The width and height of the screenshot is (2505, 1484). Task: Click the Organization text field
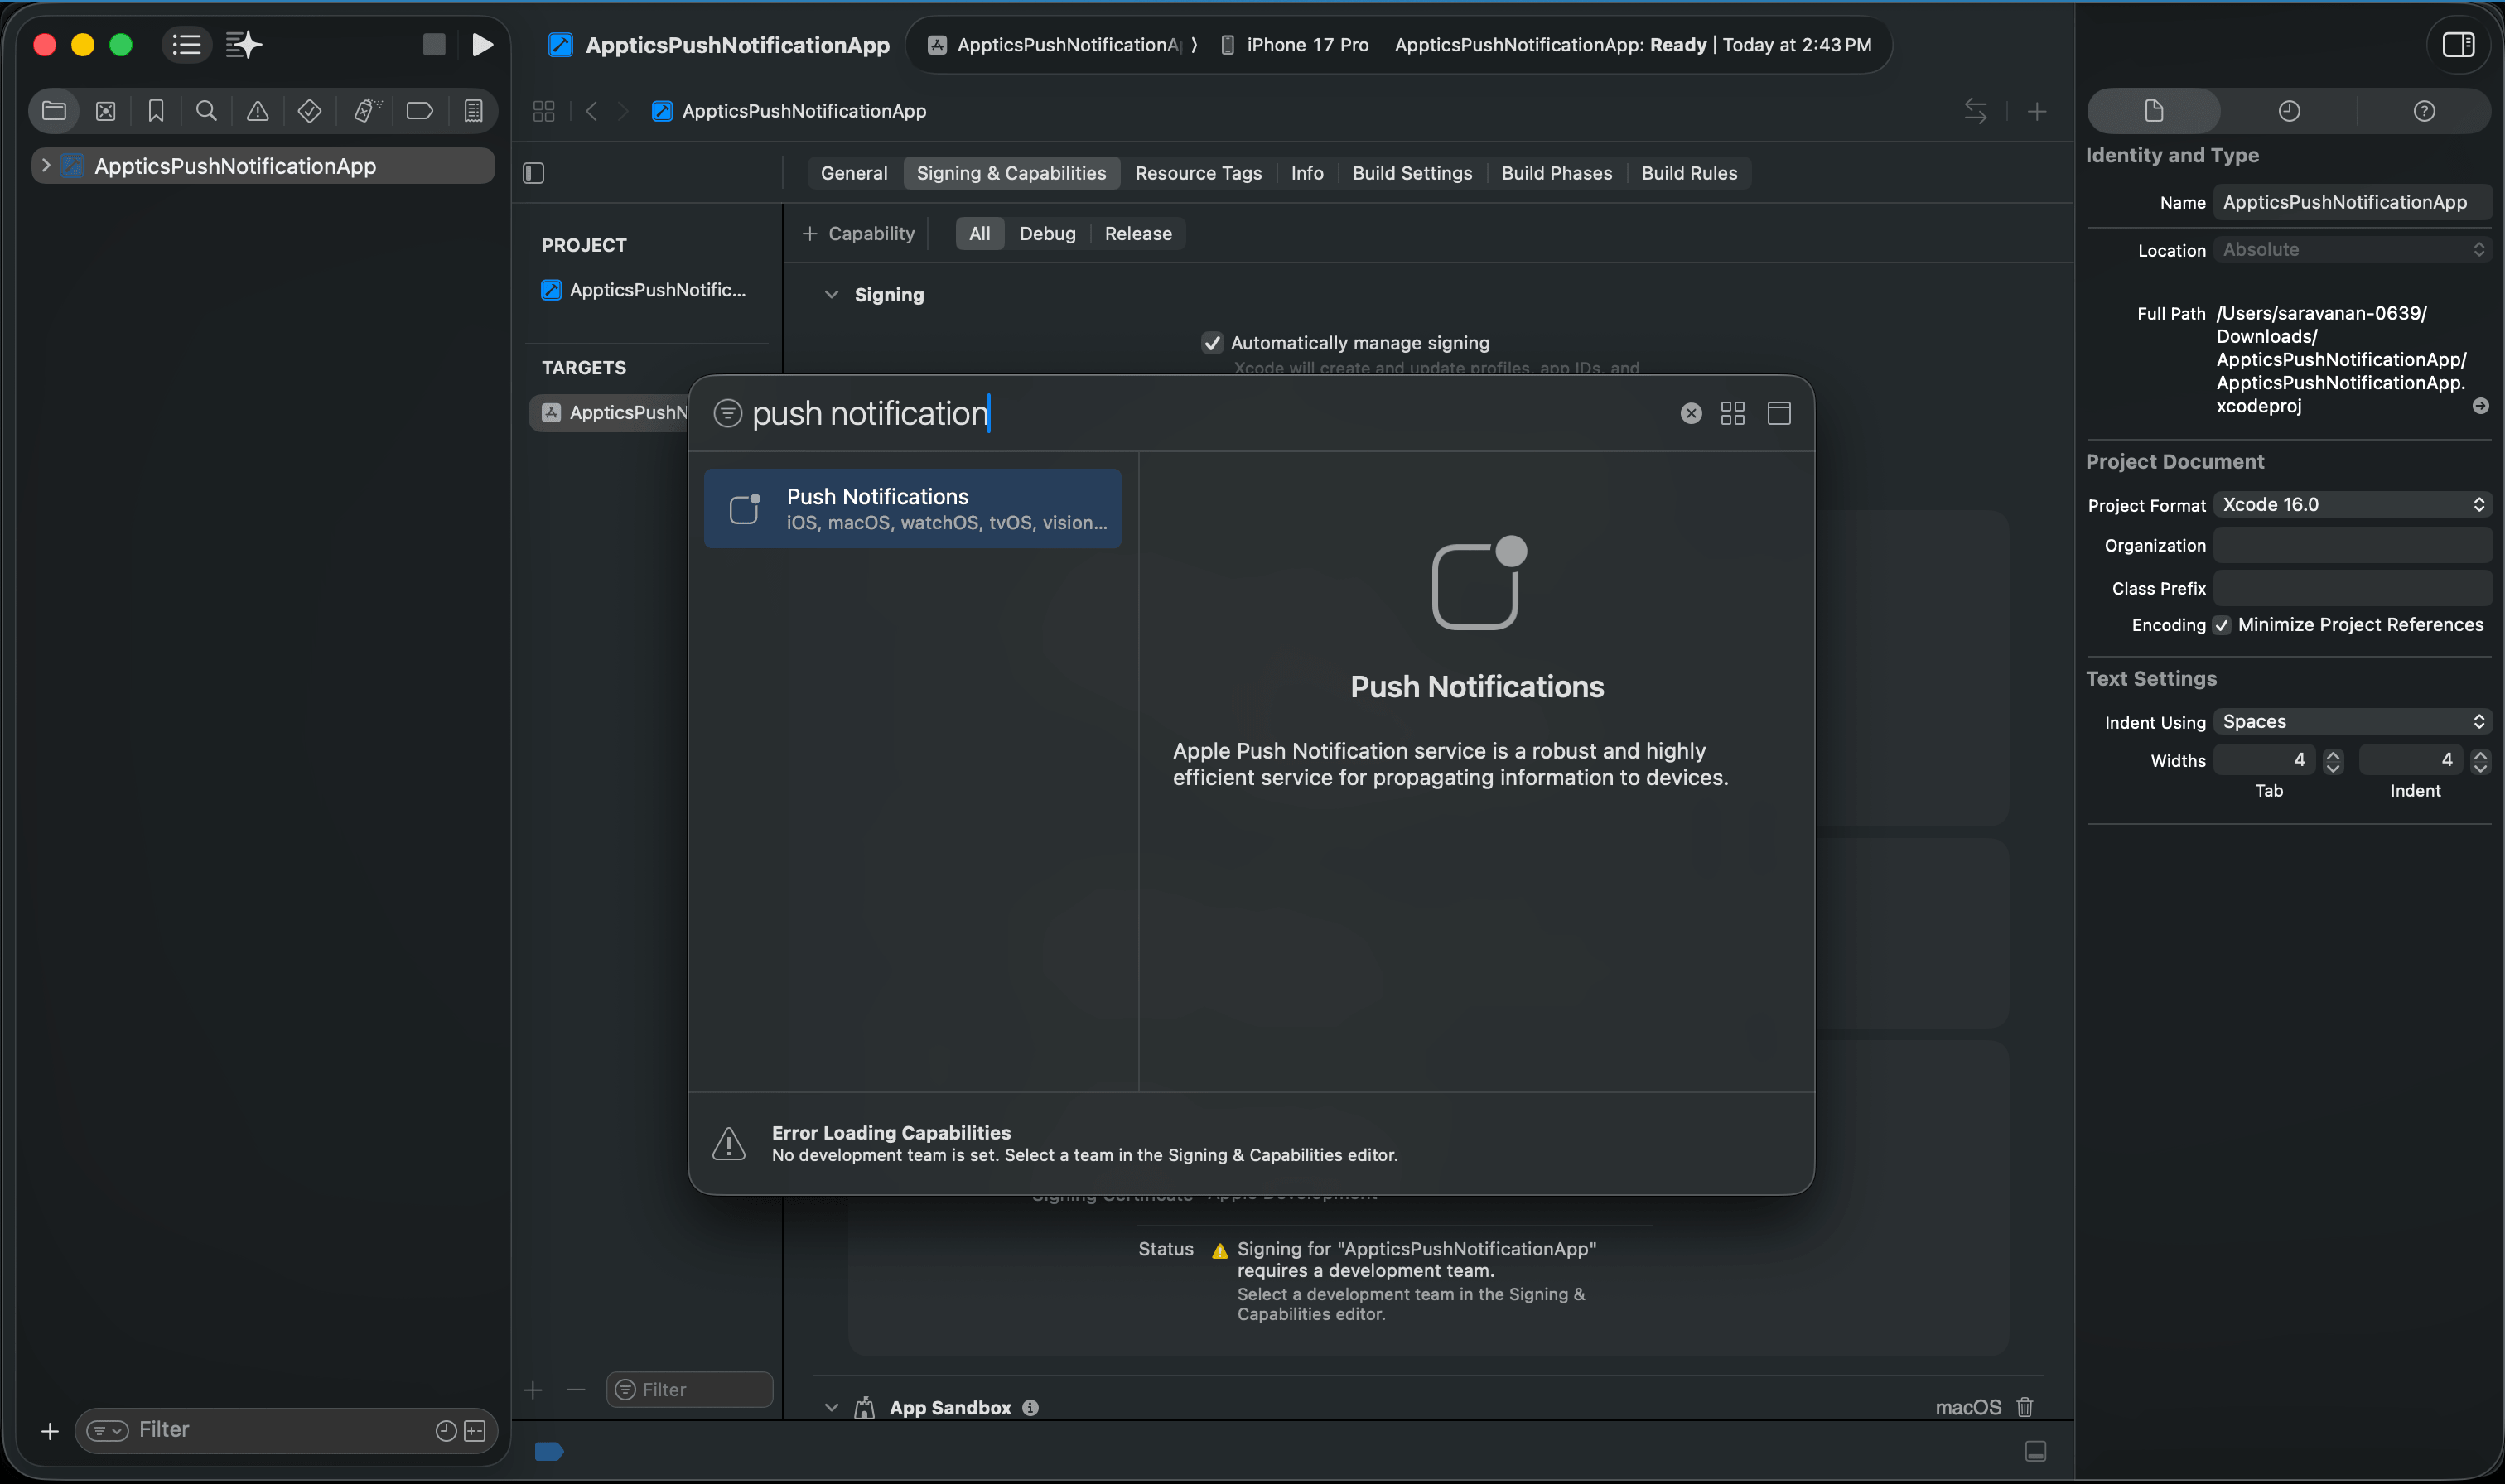coord(2351,545)
